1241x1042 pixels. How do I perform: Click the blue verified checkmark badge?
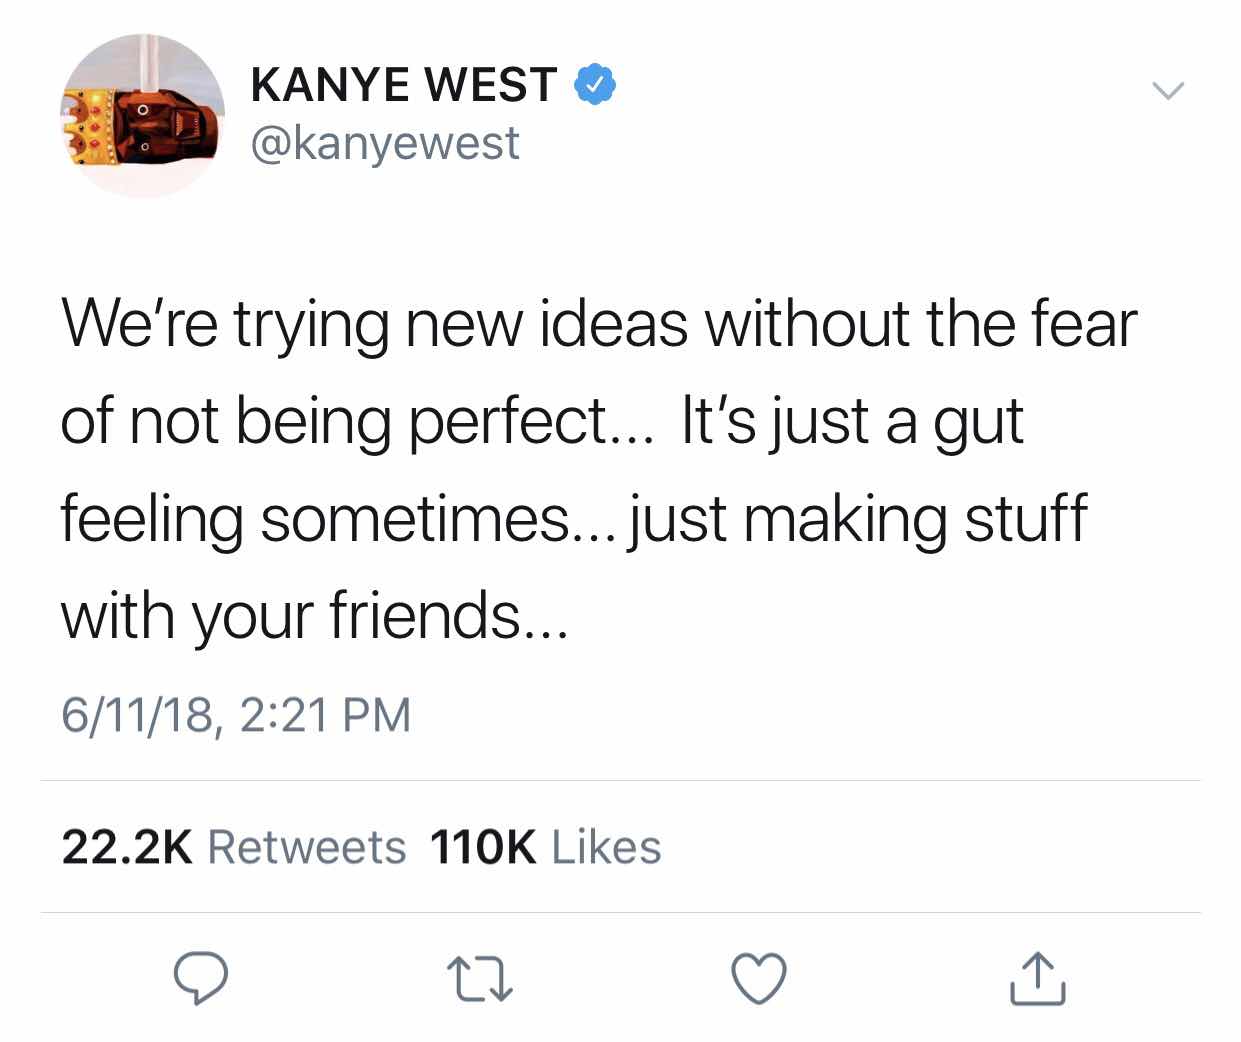[x=594, y=84]
